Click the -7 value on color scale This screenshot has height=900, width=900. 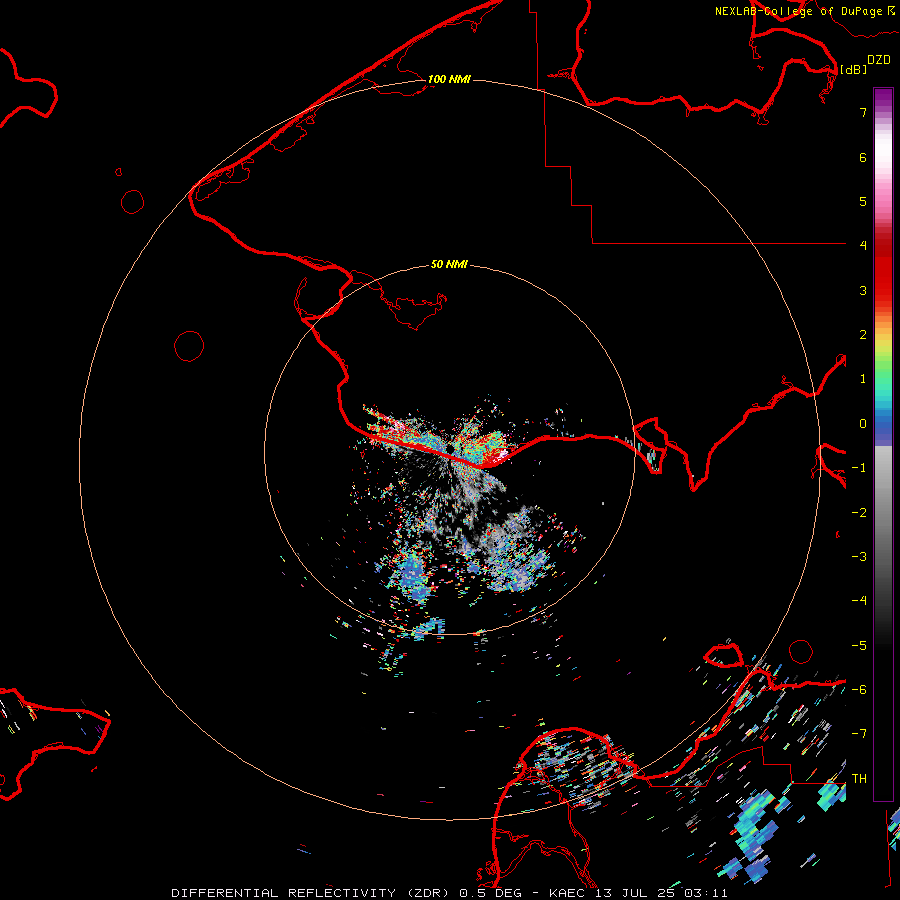[x=859, y=733]
